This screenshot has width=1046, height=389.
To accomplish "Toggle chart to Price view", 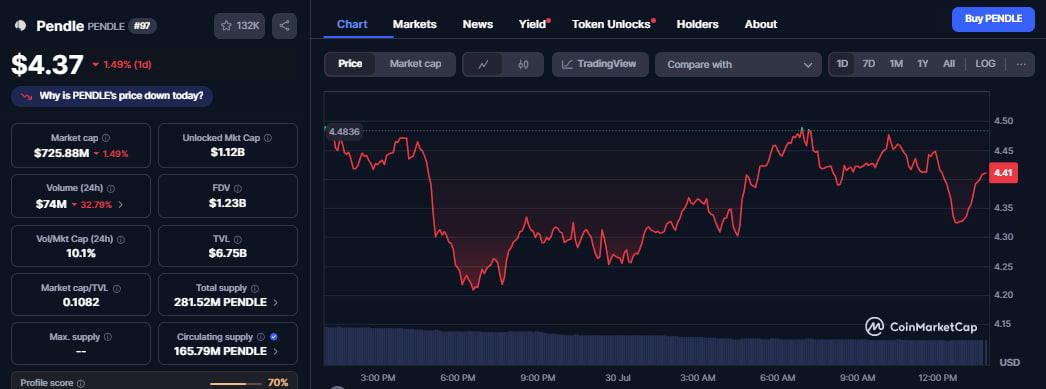I will pos(350,64).
